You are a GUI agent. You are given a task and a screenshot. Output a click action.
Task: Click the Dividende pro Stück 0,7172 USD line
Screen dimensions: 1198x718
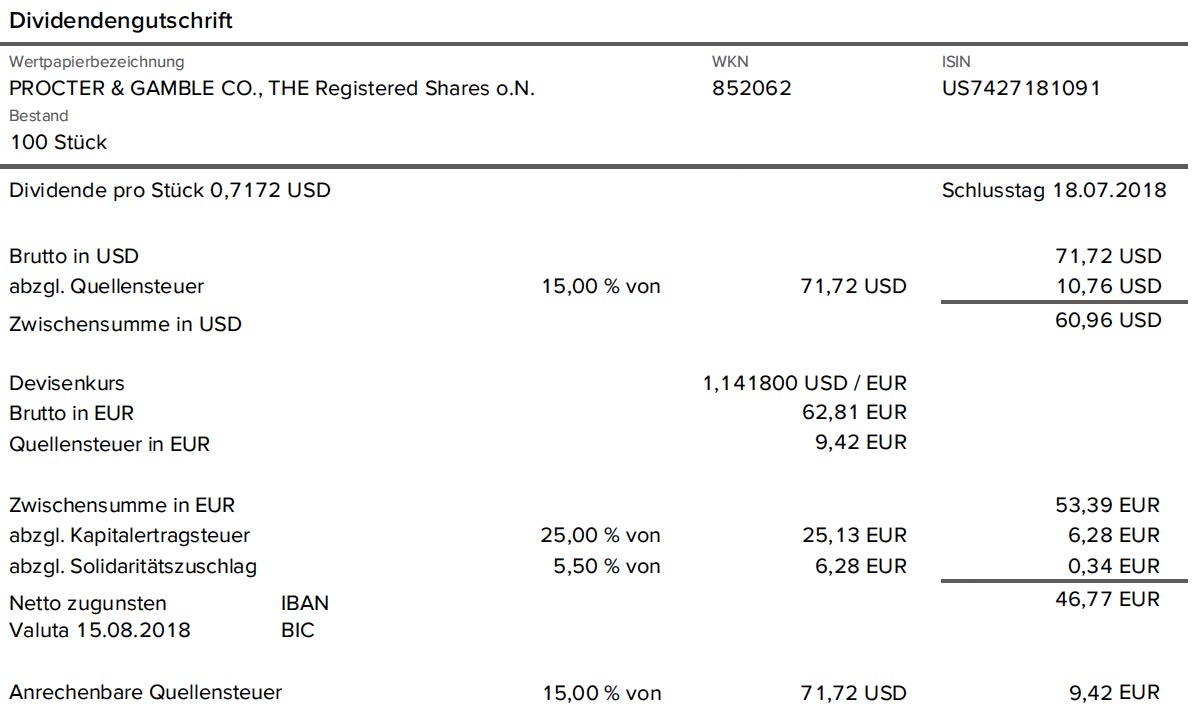(x=170, y=190)
